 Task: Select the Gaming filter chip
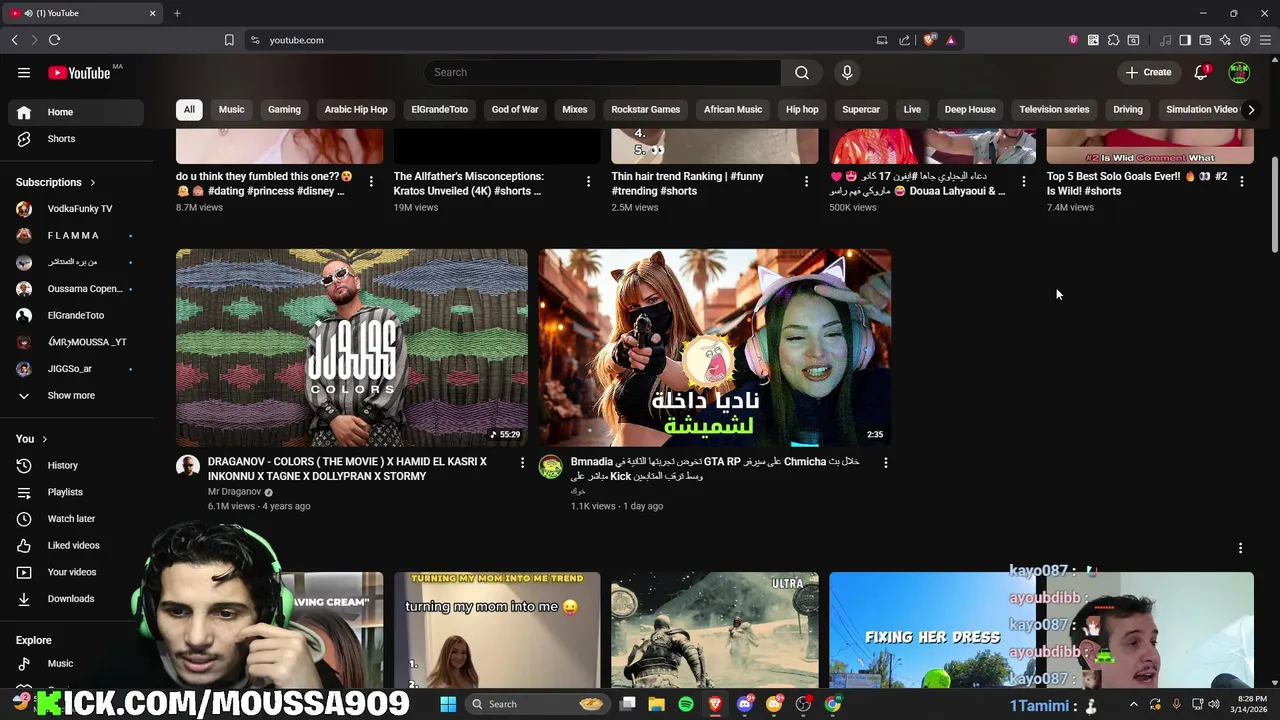[x=284, y=109]
